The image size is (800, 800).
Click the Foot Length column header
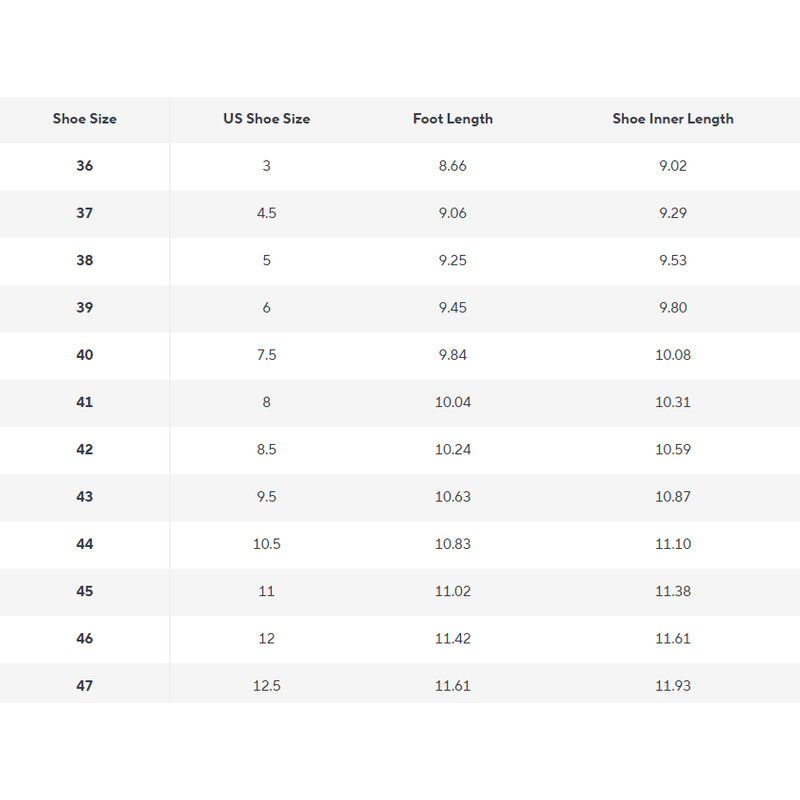click(x=452, y=119)
